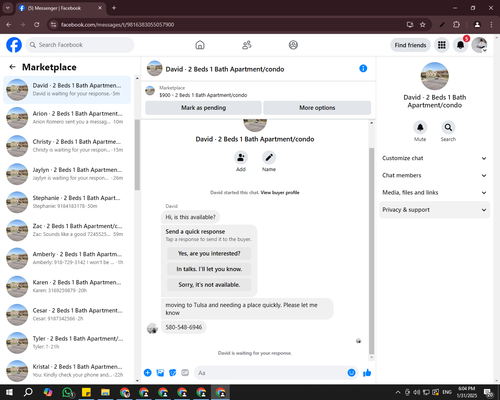Open conversation information blue info icon

click(x=363, y=68)
